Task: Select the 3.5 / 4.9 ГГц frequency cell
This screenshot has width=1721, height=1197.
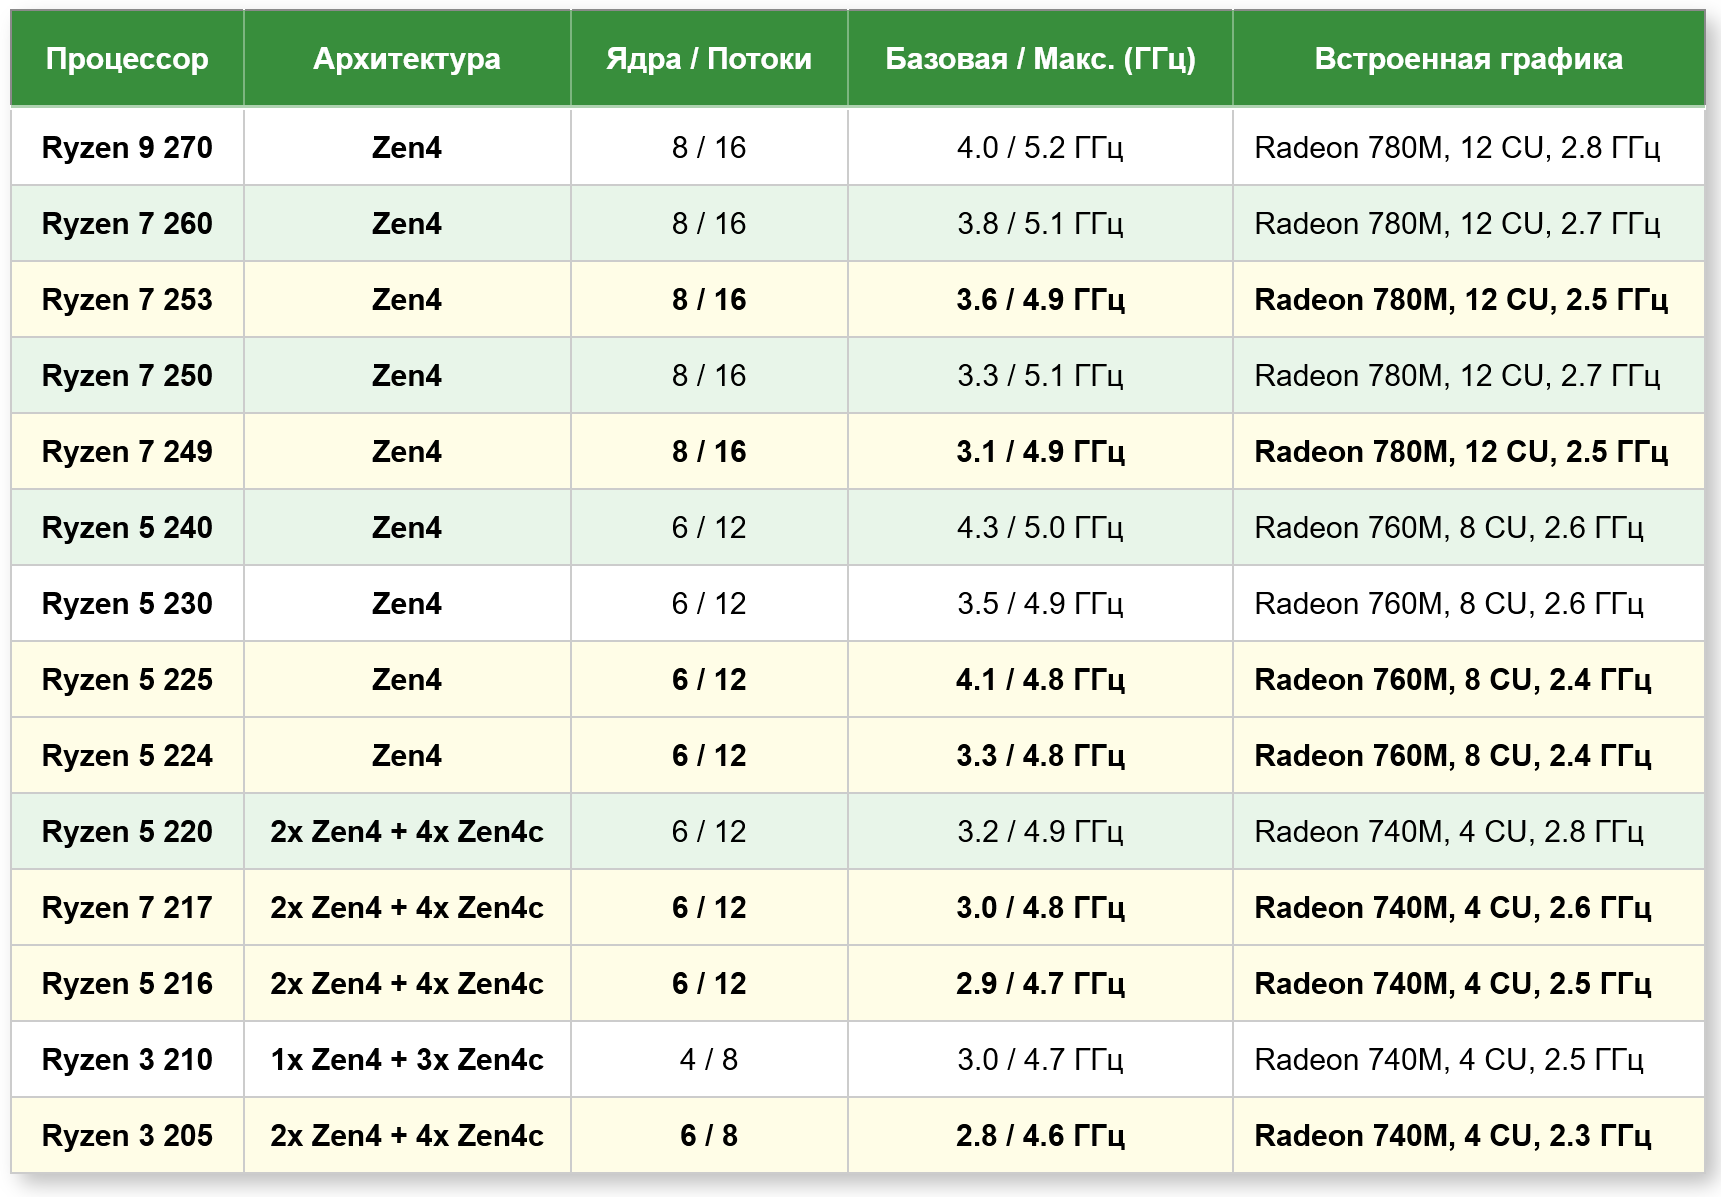Action: pyautogui.click(x=1040, y=603)
